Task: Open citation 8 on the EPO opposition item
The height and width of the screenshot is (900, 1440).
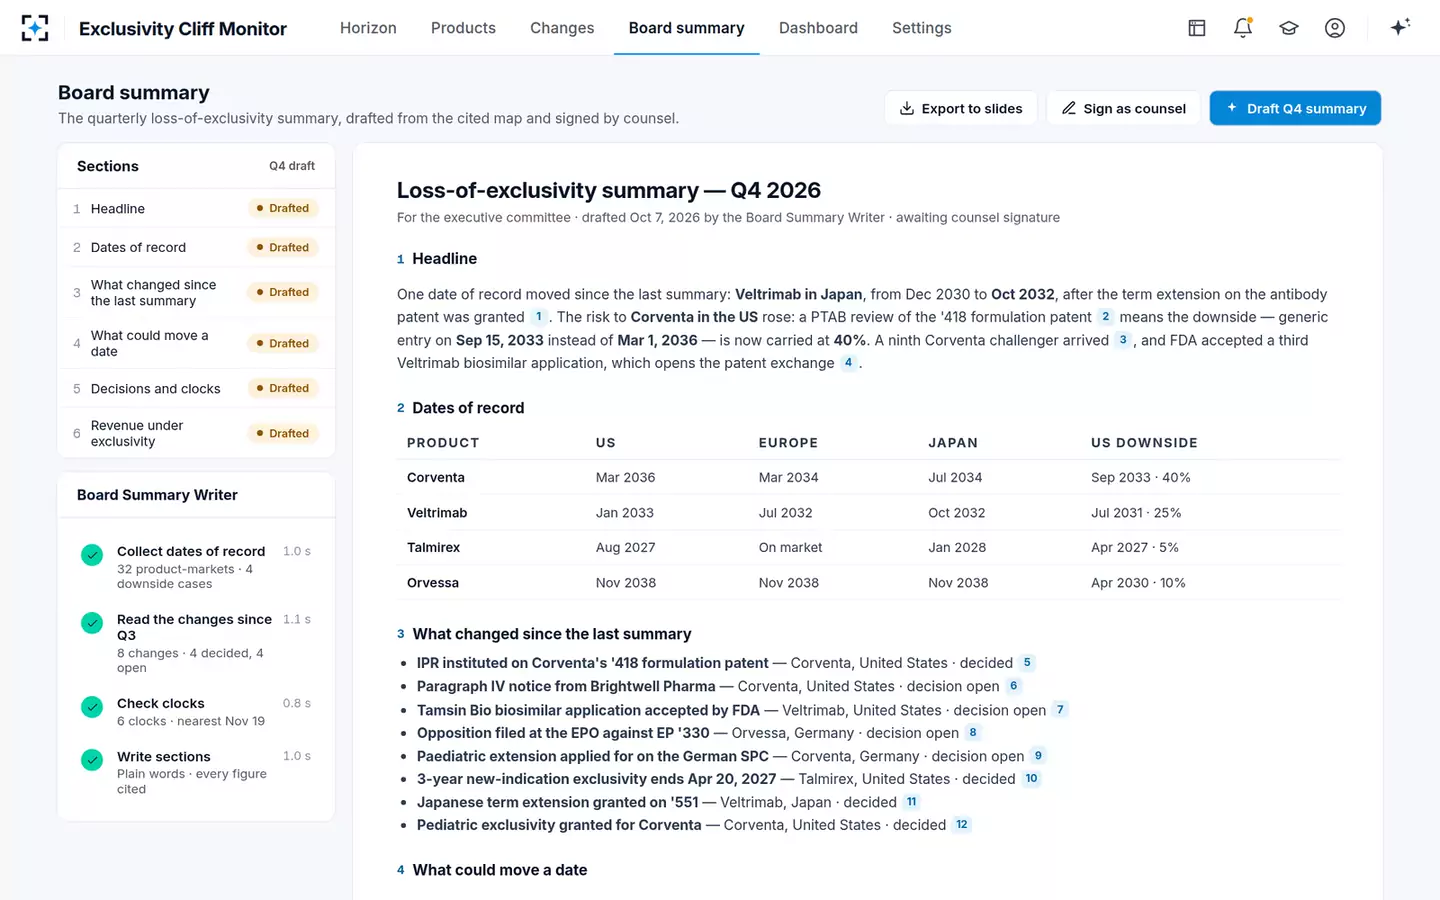Action: tap(973, 733)
